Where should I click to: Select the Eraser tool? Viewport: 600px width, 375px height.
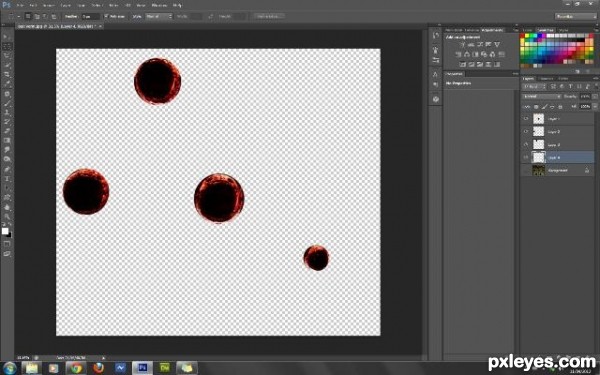coord(7,131)
